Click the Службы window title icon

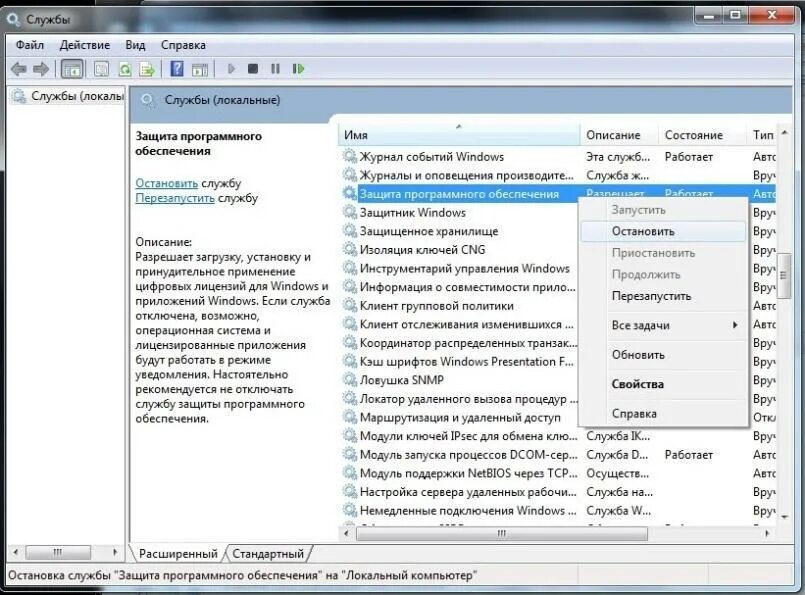tap(13, 20)
